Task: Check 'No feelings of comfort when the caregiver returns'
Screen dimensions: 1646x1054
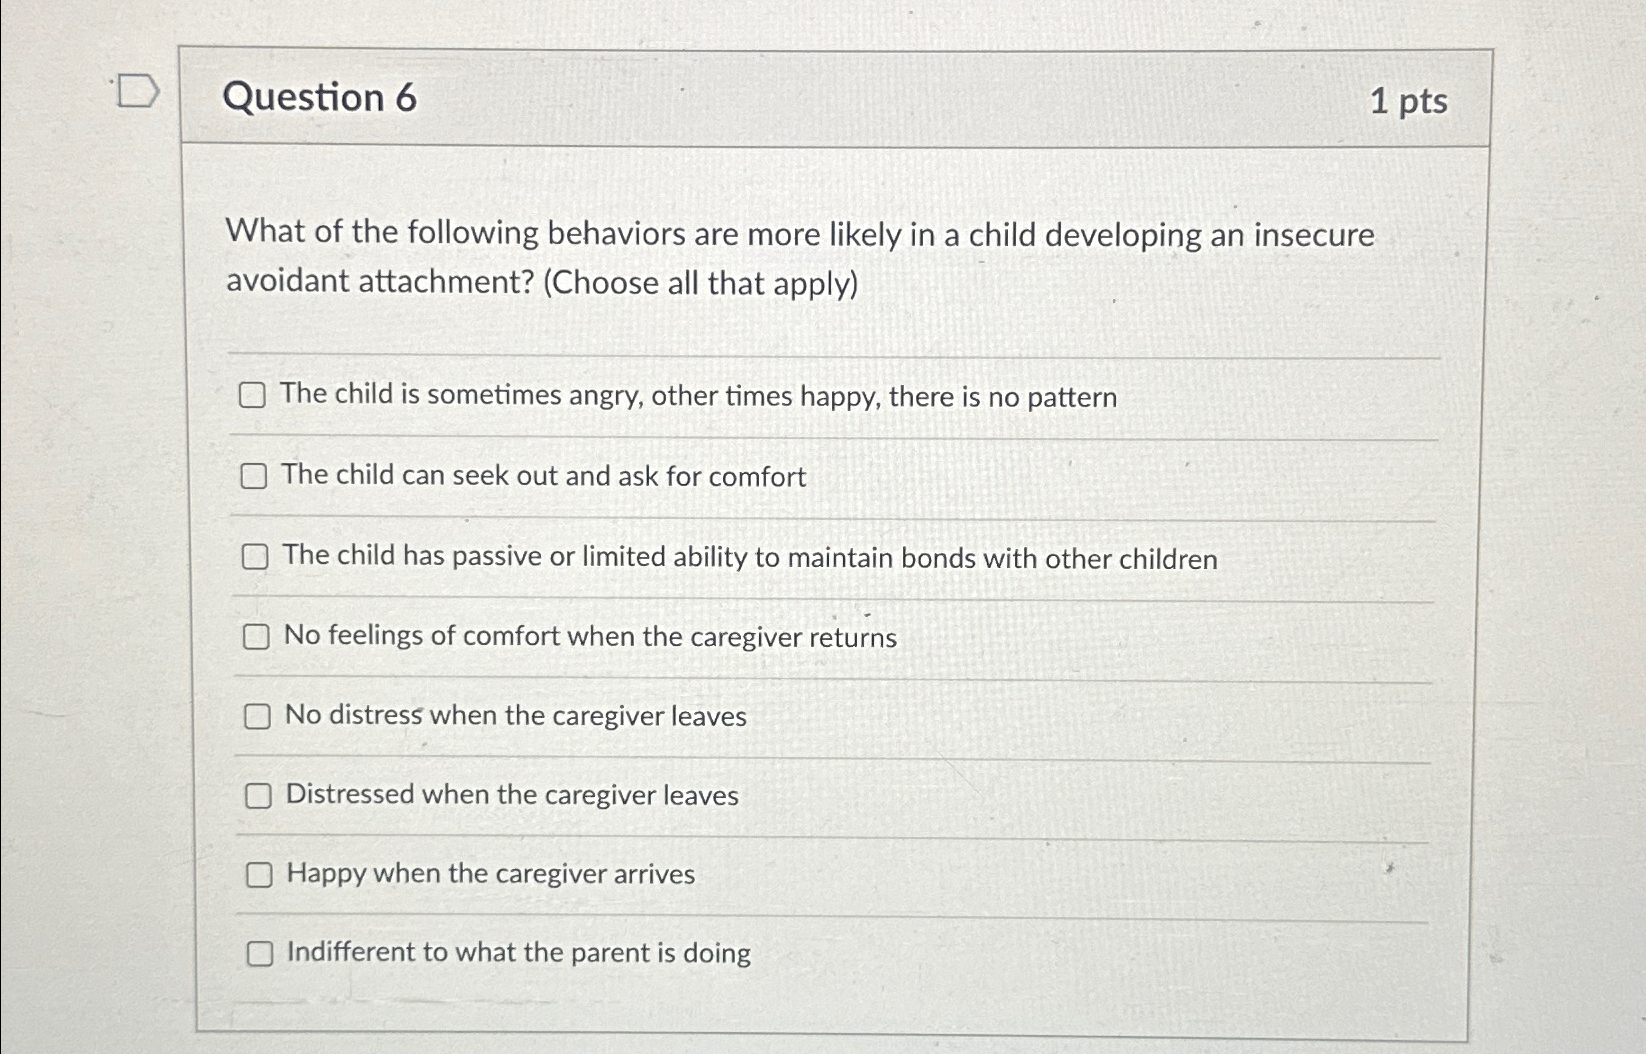Action: [258, 636]
